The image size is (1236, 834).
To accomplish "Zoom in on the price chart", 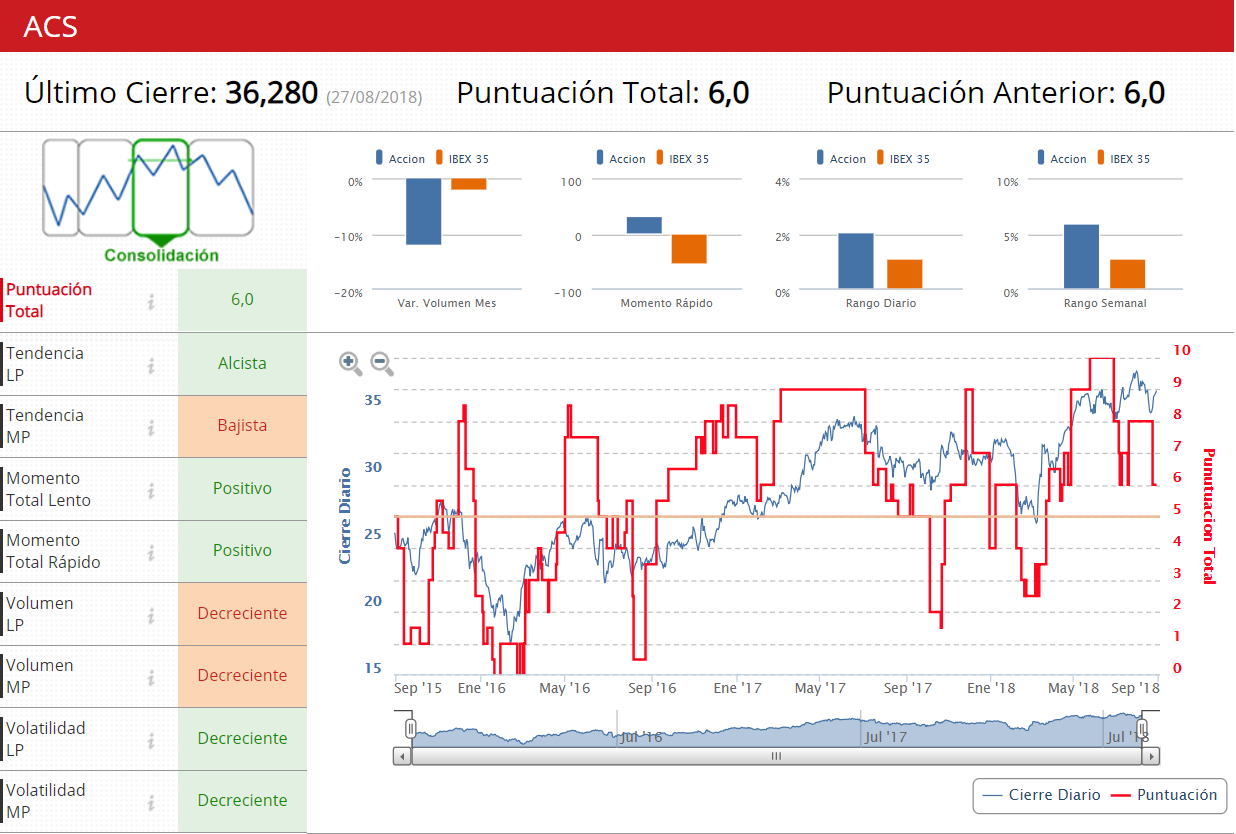I will pos(350,363).
